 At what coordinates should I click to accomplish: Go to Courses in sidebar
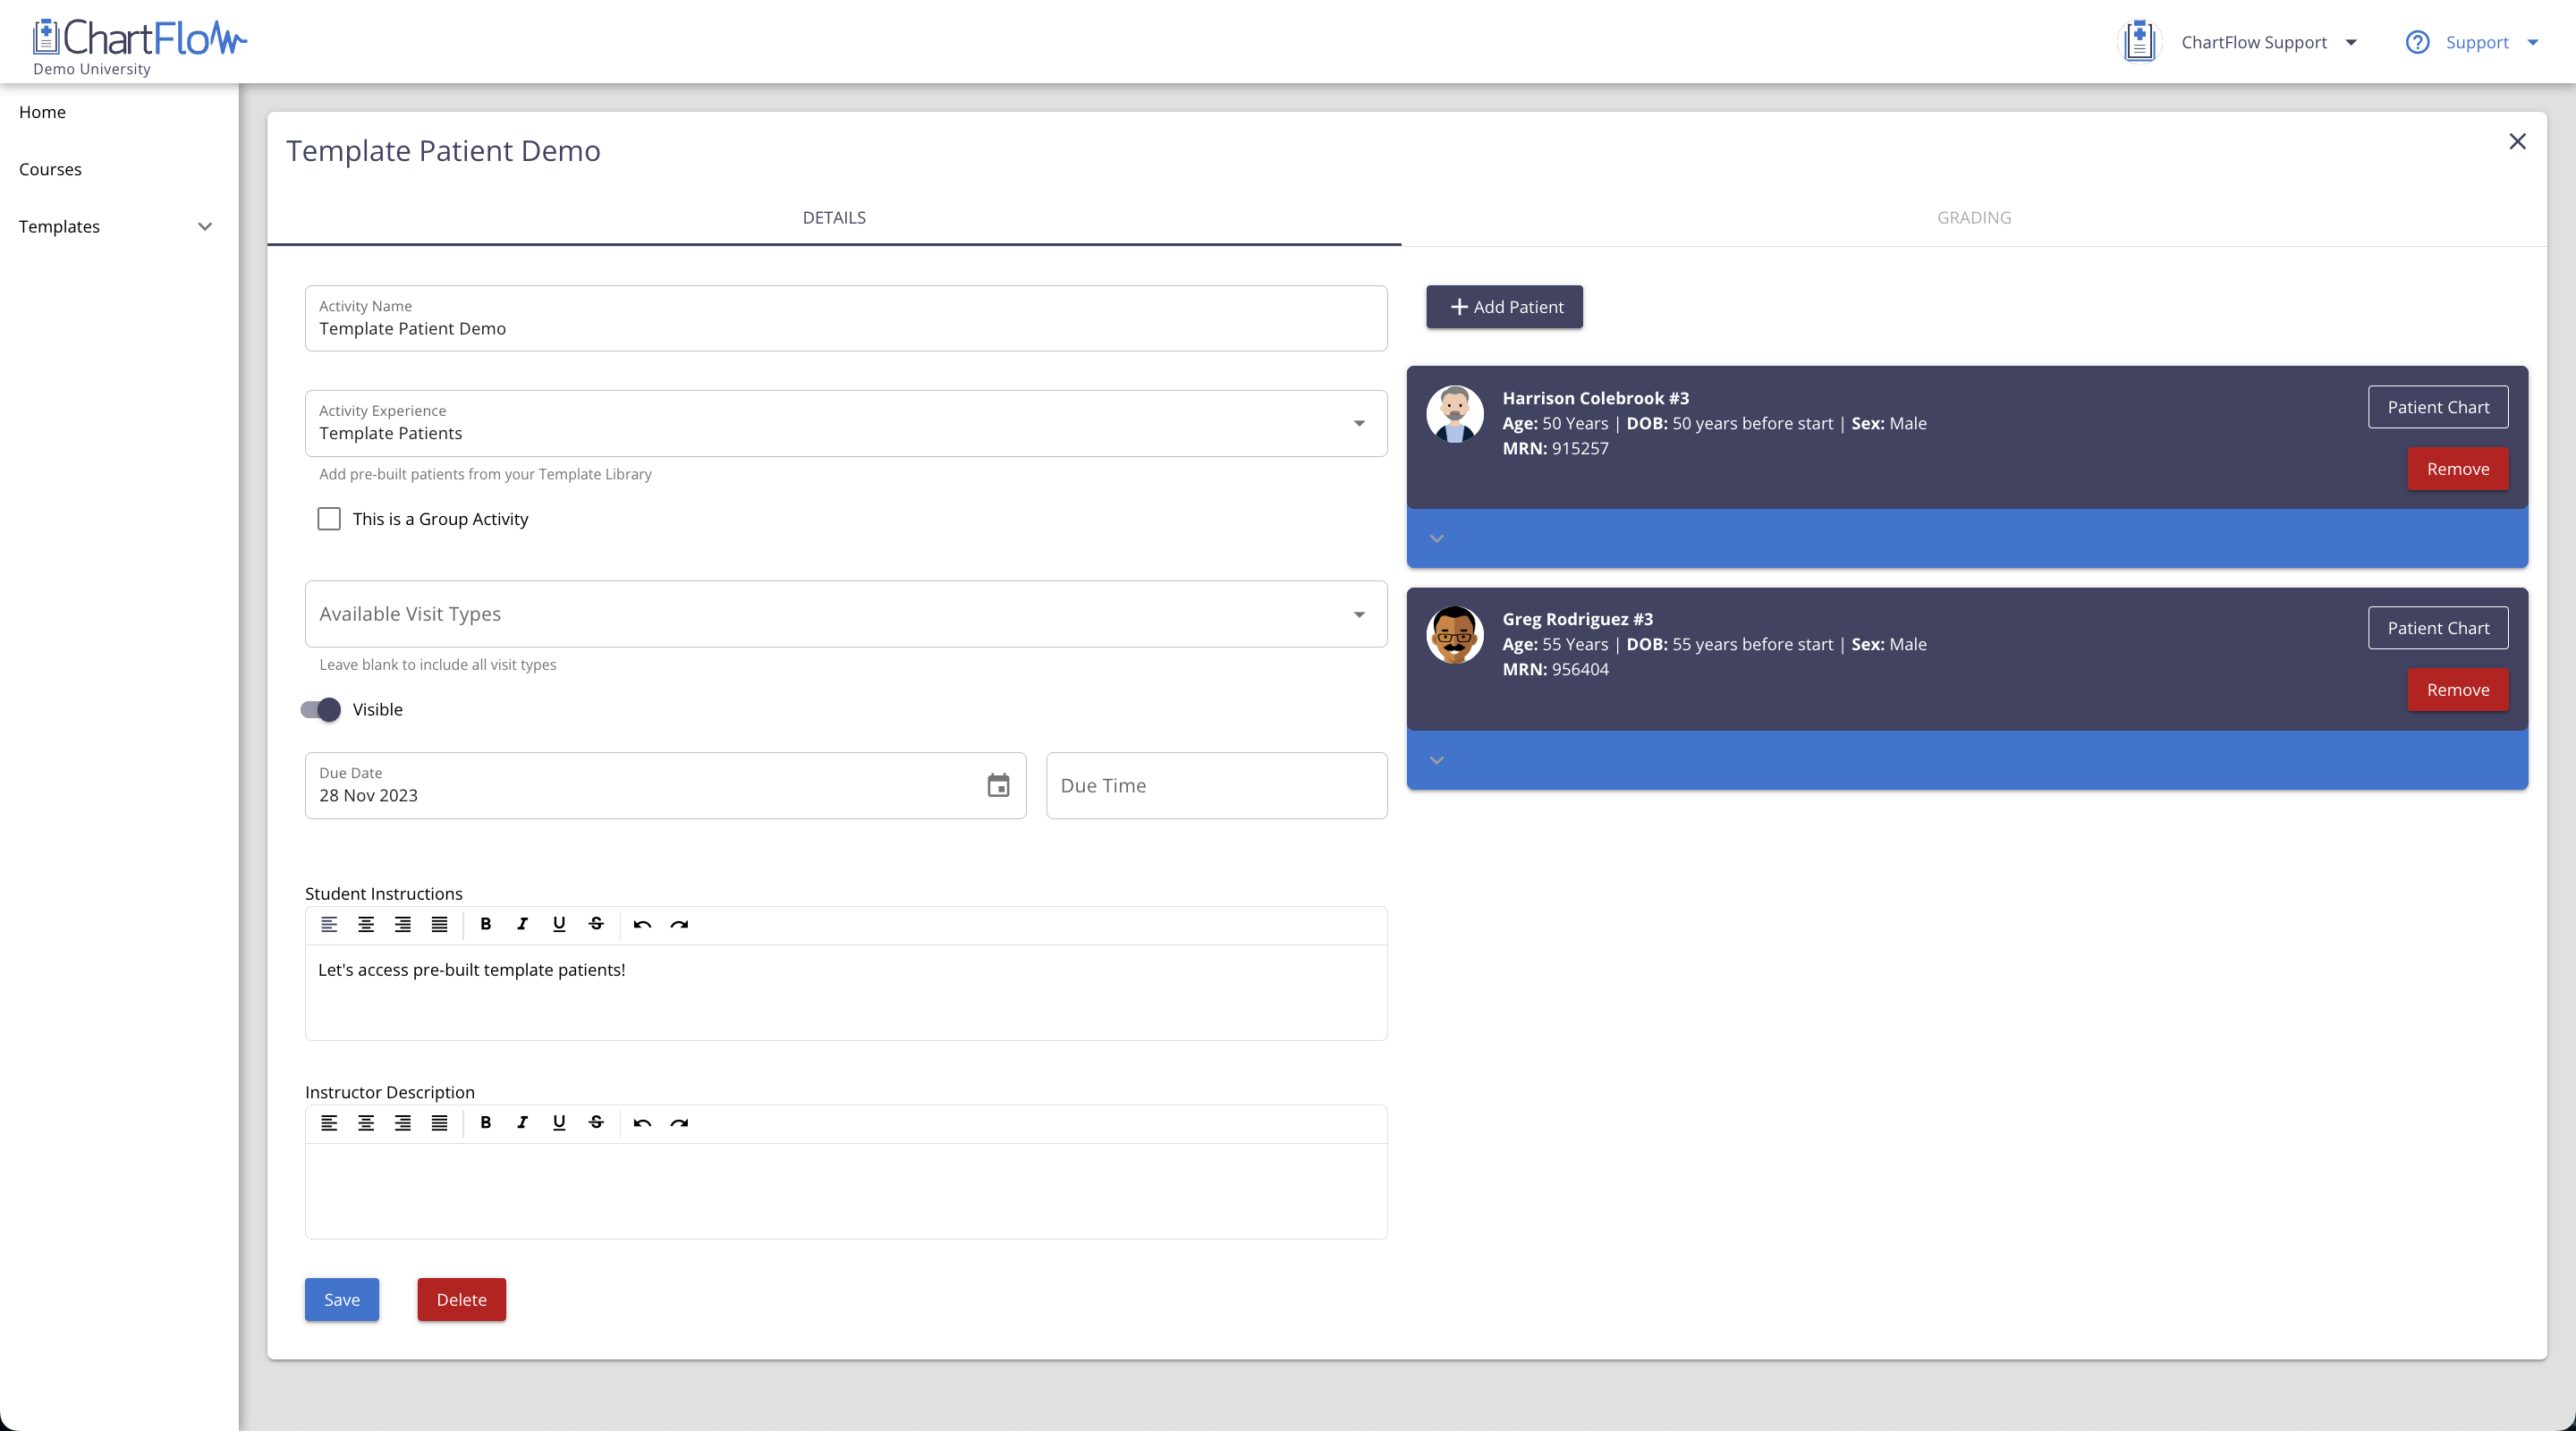pos(50,169)
